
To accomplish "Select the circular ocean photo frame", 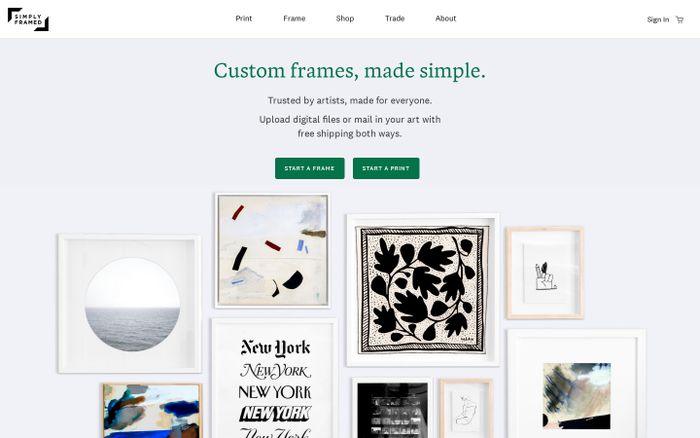I will tap(129, 304).
